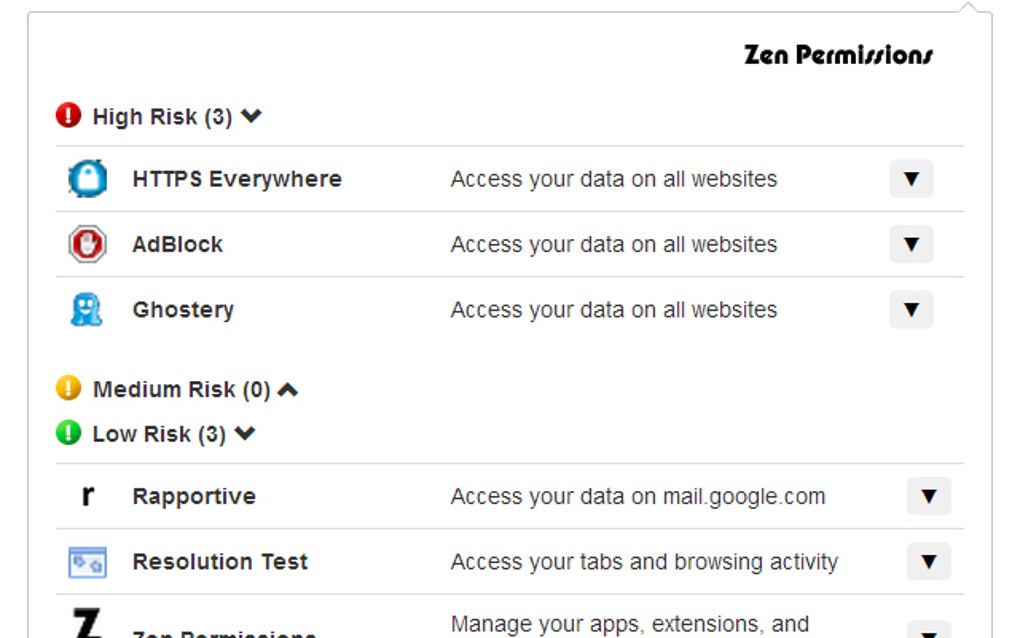The image size is (1020, 638).
Task: Open the dropdown next to HTTPS Everywhere
Action: click(x=911, y=179)
